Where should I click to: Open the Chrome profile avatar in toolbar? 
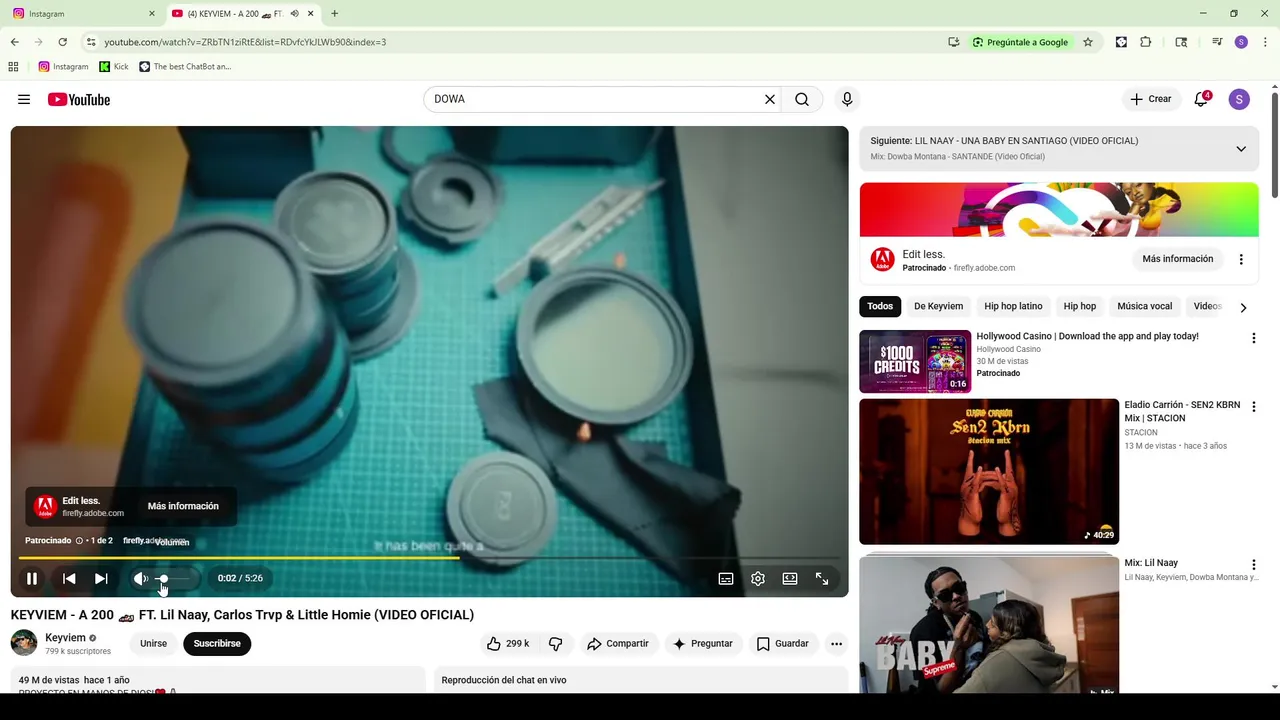(1241, 42)
